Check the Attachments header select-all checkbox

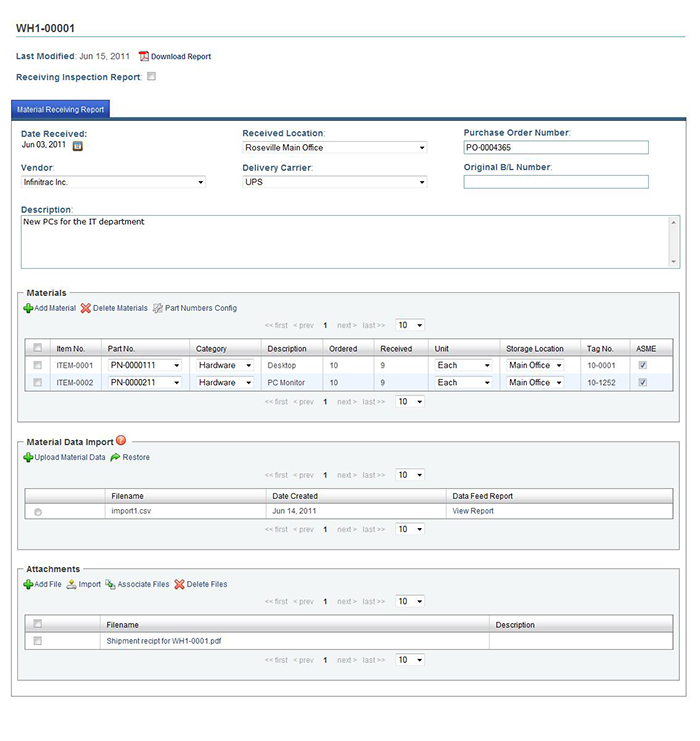pyautogui.click(x=37, y=624)
